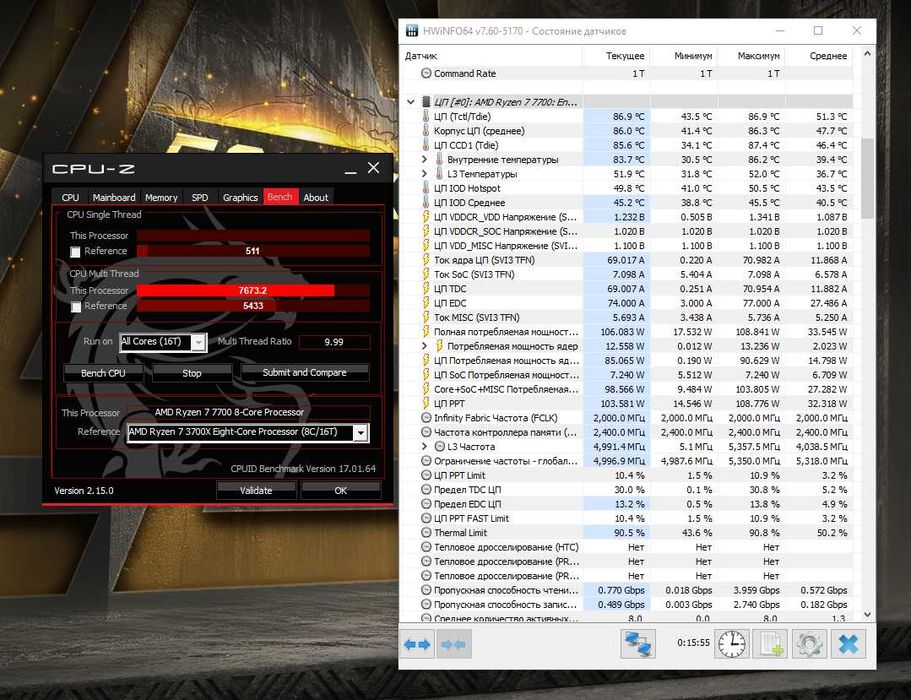This screenshot has height=700, width=911.
Task: Click lightning icon beside Ток SoC (SVI3 TFN)
Action: pyautogui.click(x=426, y=274)
